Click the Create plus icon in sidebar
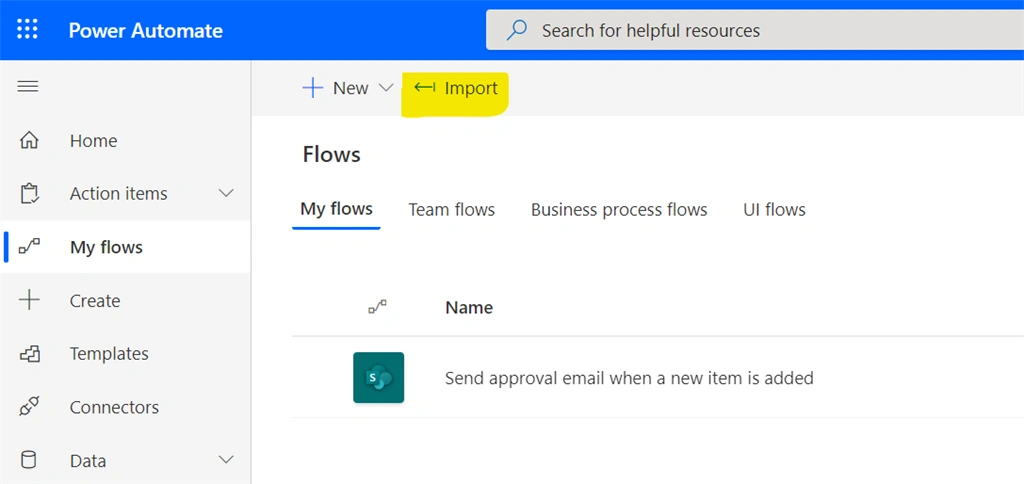 [x=29, y=300]
